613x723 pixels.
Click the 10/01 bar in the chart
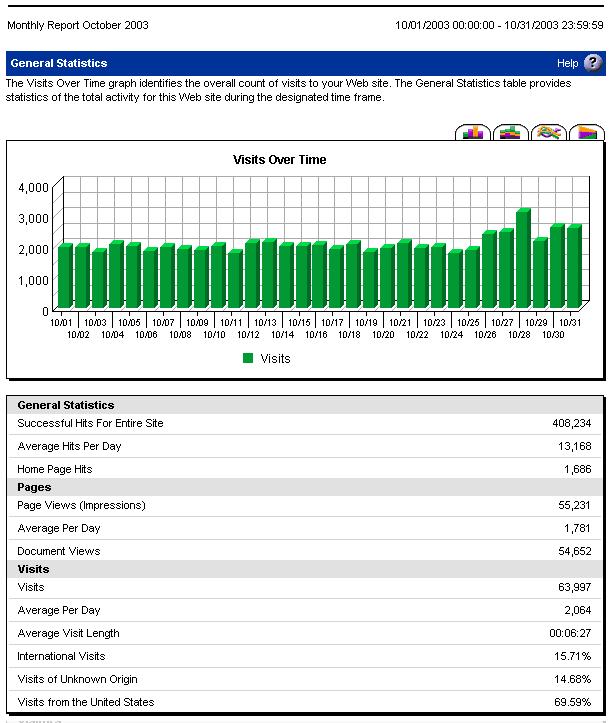pos(64,277)
